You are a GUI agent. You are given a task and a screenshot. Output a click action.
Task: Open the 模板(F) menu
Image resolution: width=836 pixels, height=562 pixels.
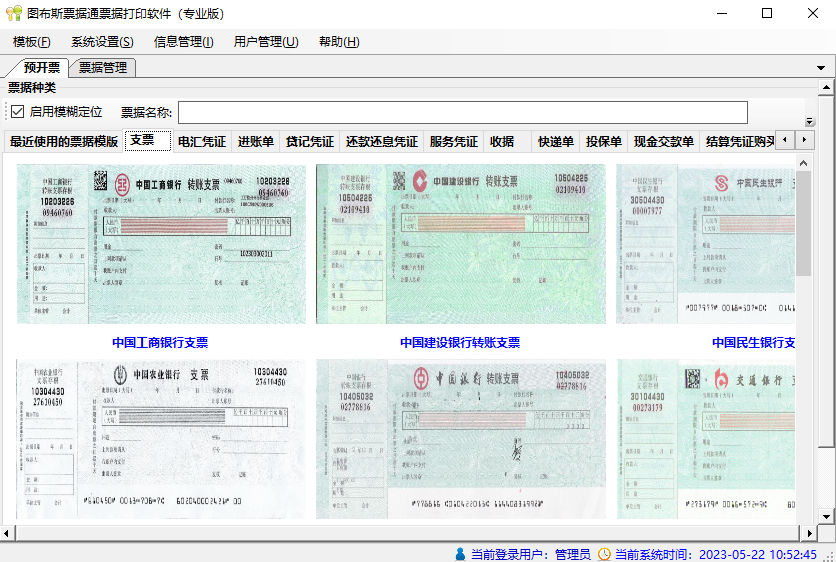click(x=31, y=42)
